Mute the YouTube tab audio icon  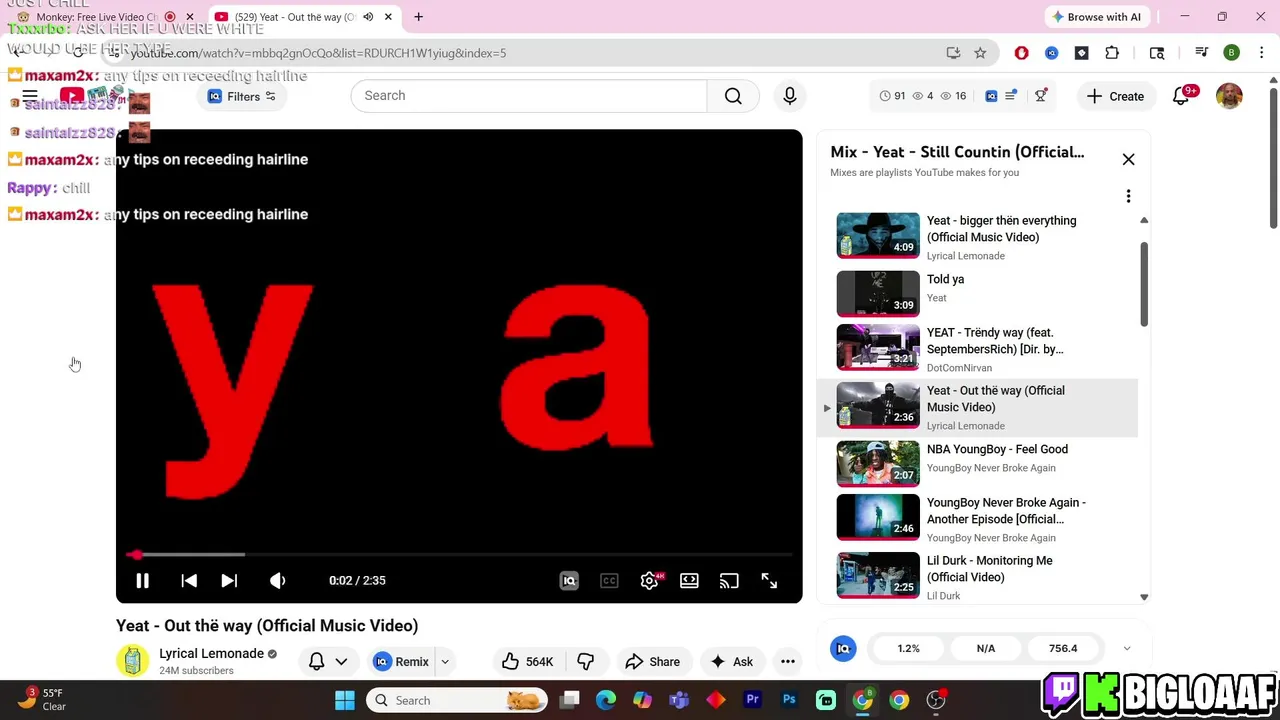click(x=368, y=17)
